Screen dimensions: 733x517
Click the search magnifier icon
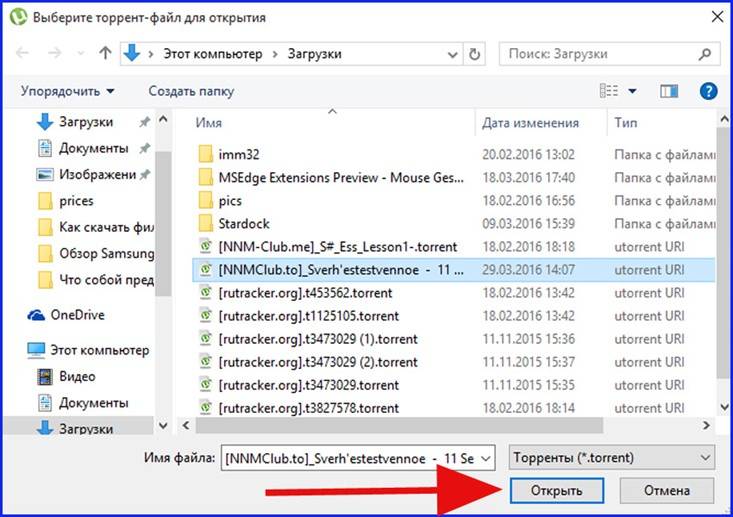click(x=704, y=54)
